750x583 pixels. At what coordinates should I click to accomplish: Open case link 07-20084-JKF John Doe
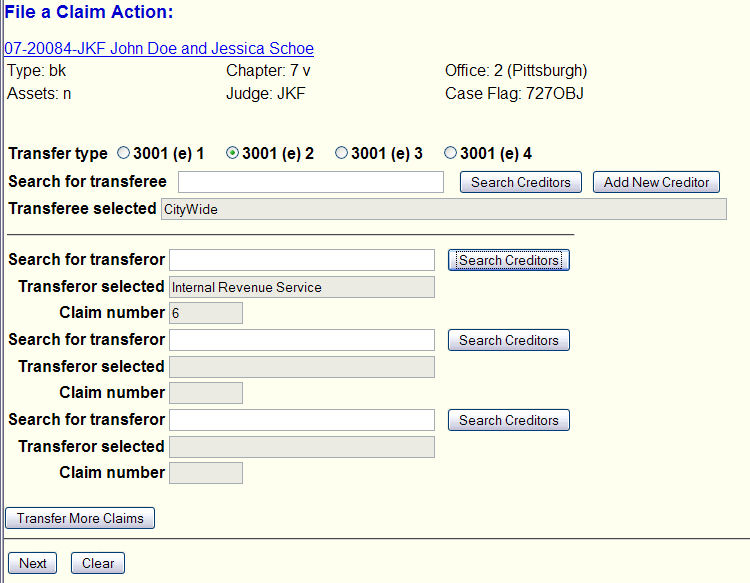tap(159, 48)
